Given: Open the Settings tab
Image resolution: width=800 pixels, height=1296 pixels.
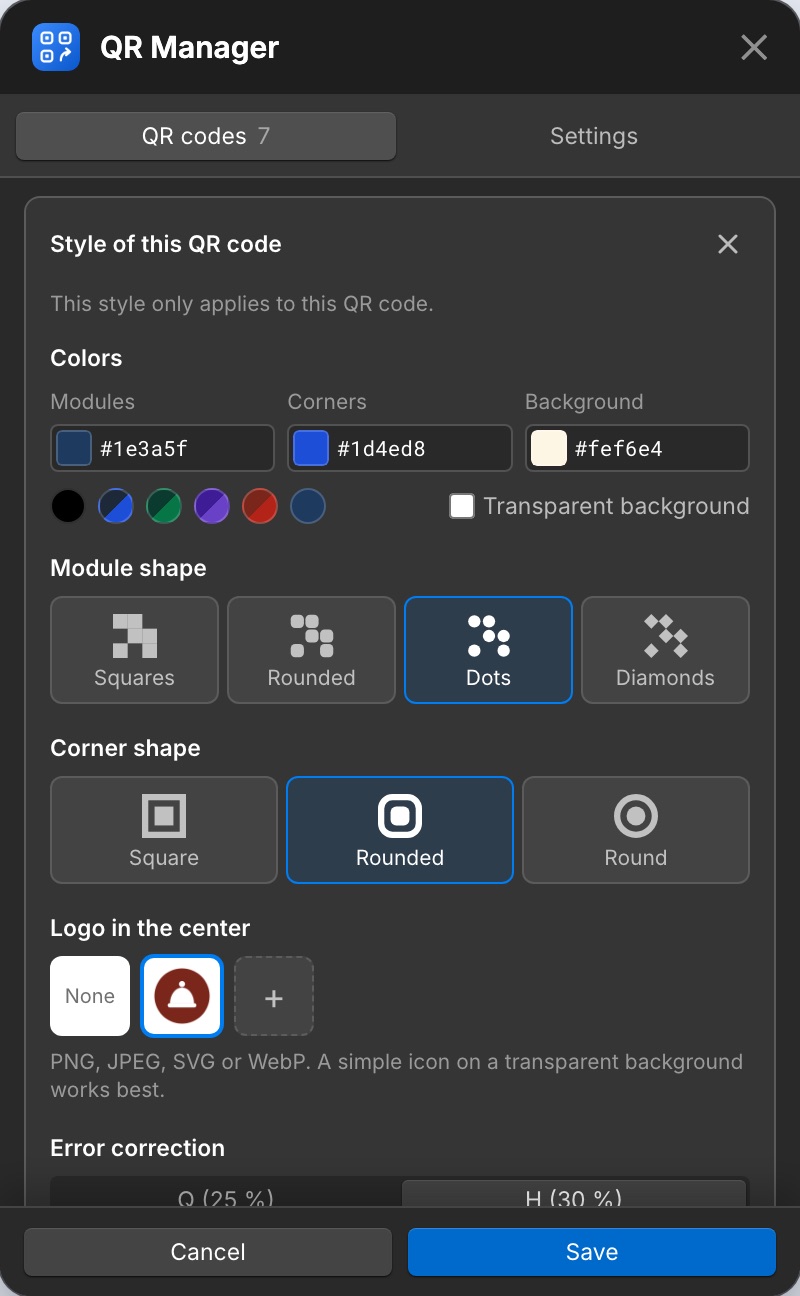Looking at the screenshot, I should tap(594, 136).
